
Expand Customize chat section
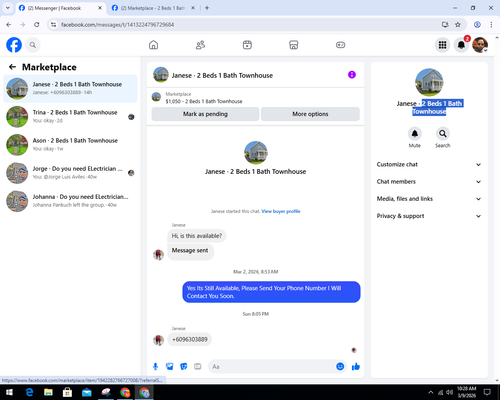429,164
